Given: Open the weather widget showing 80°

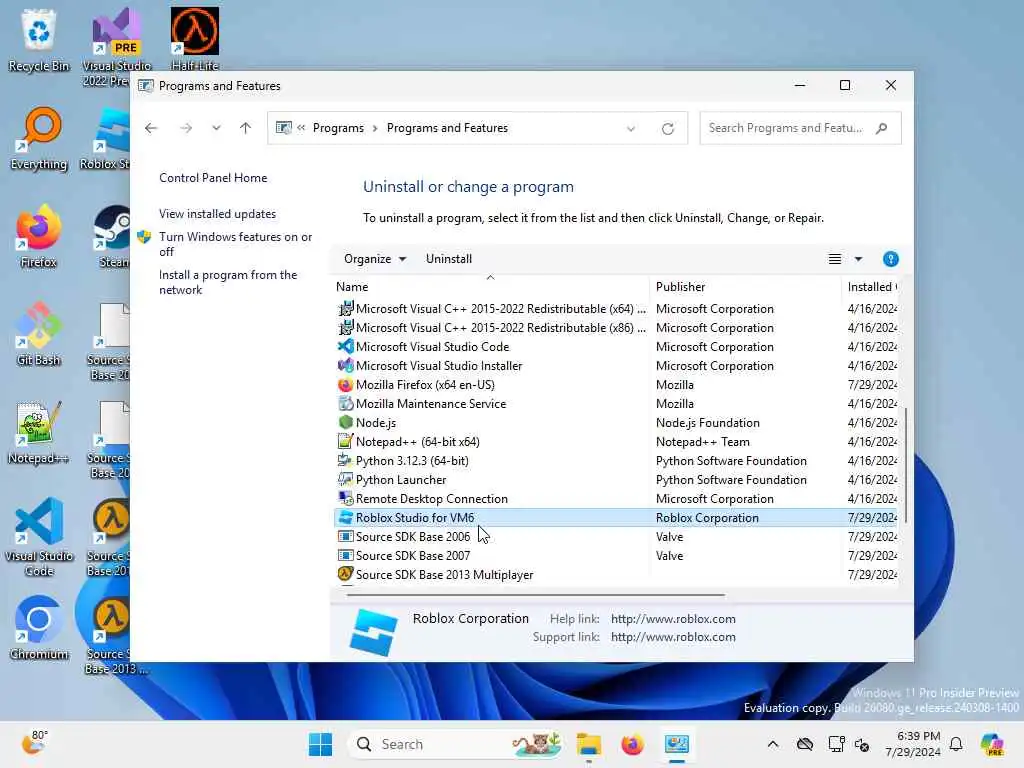Looking at the screenshot, I should (35, 743).
